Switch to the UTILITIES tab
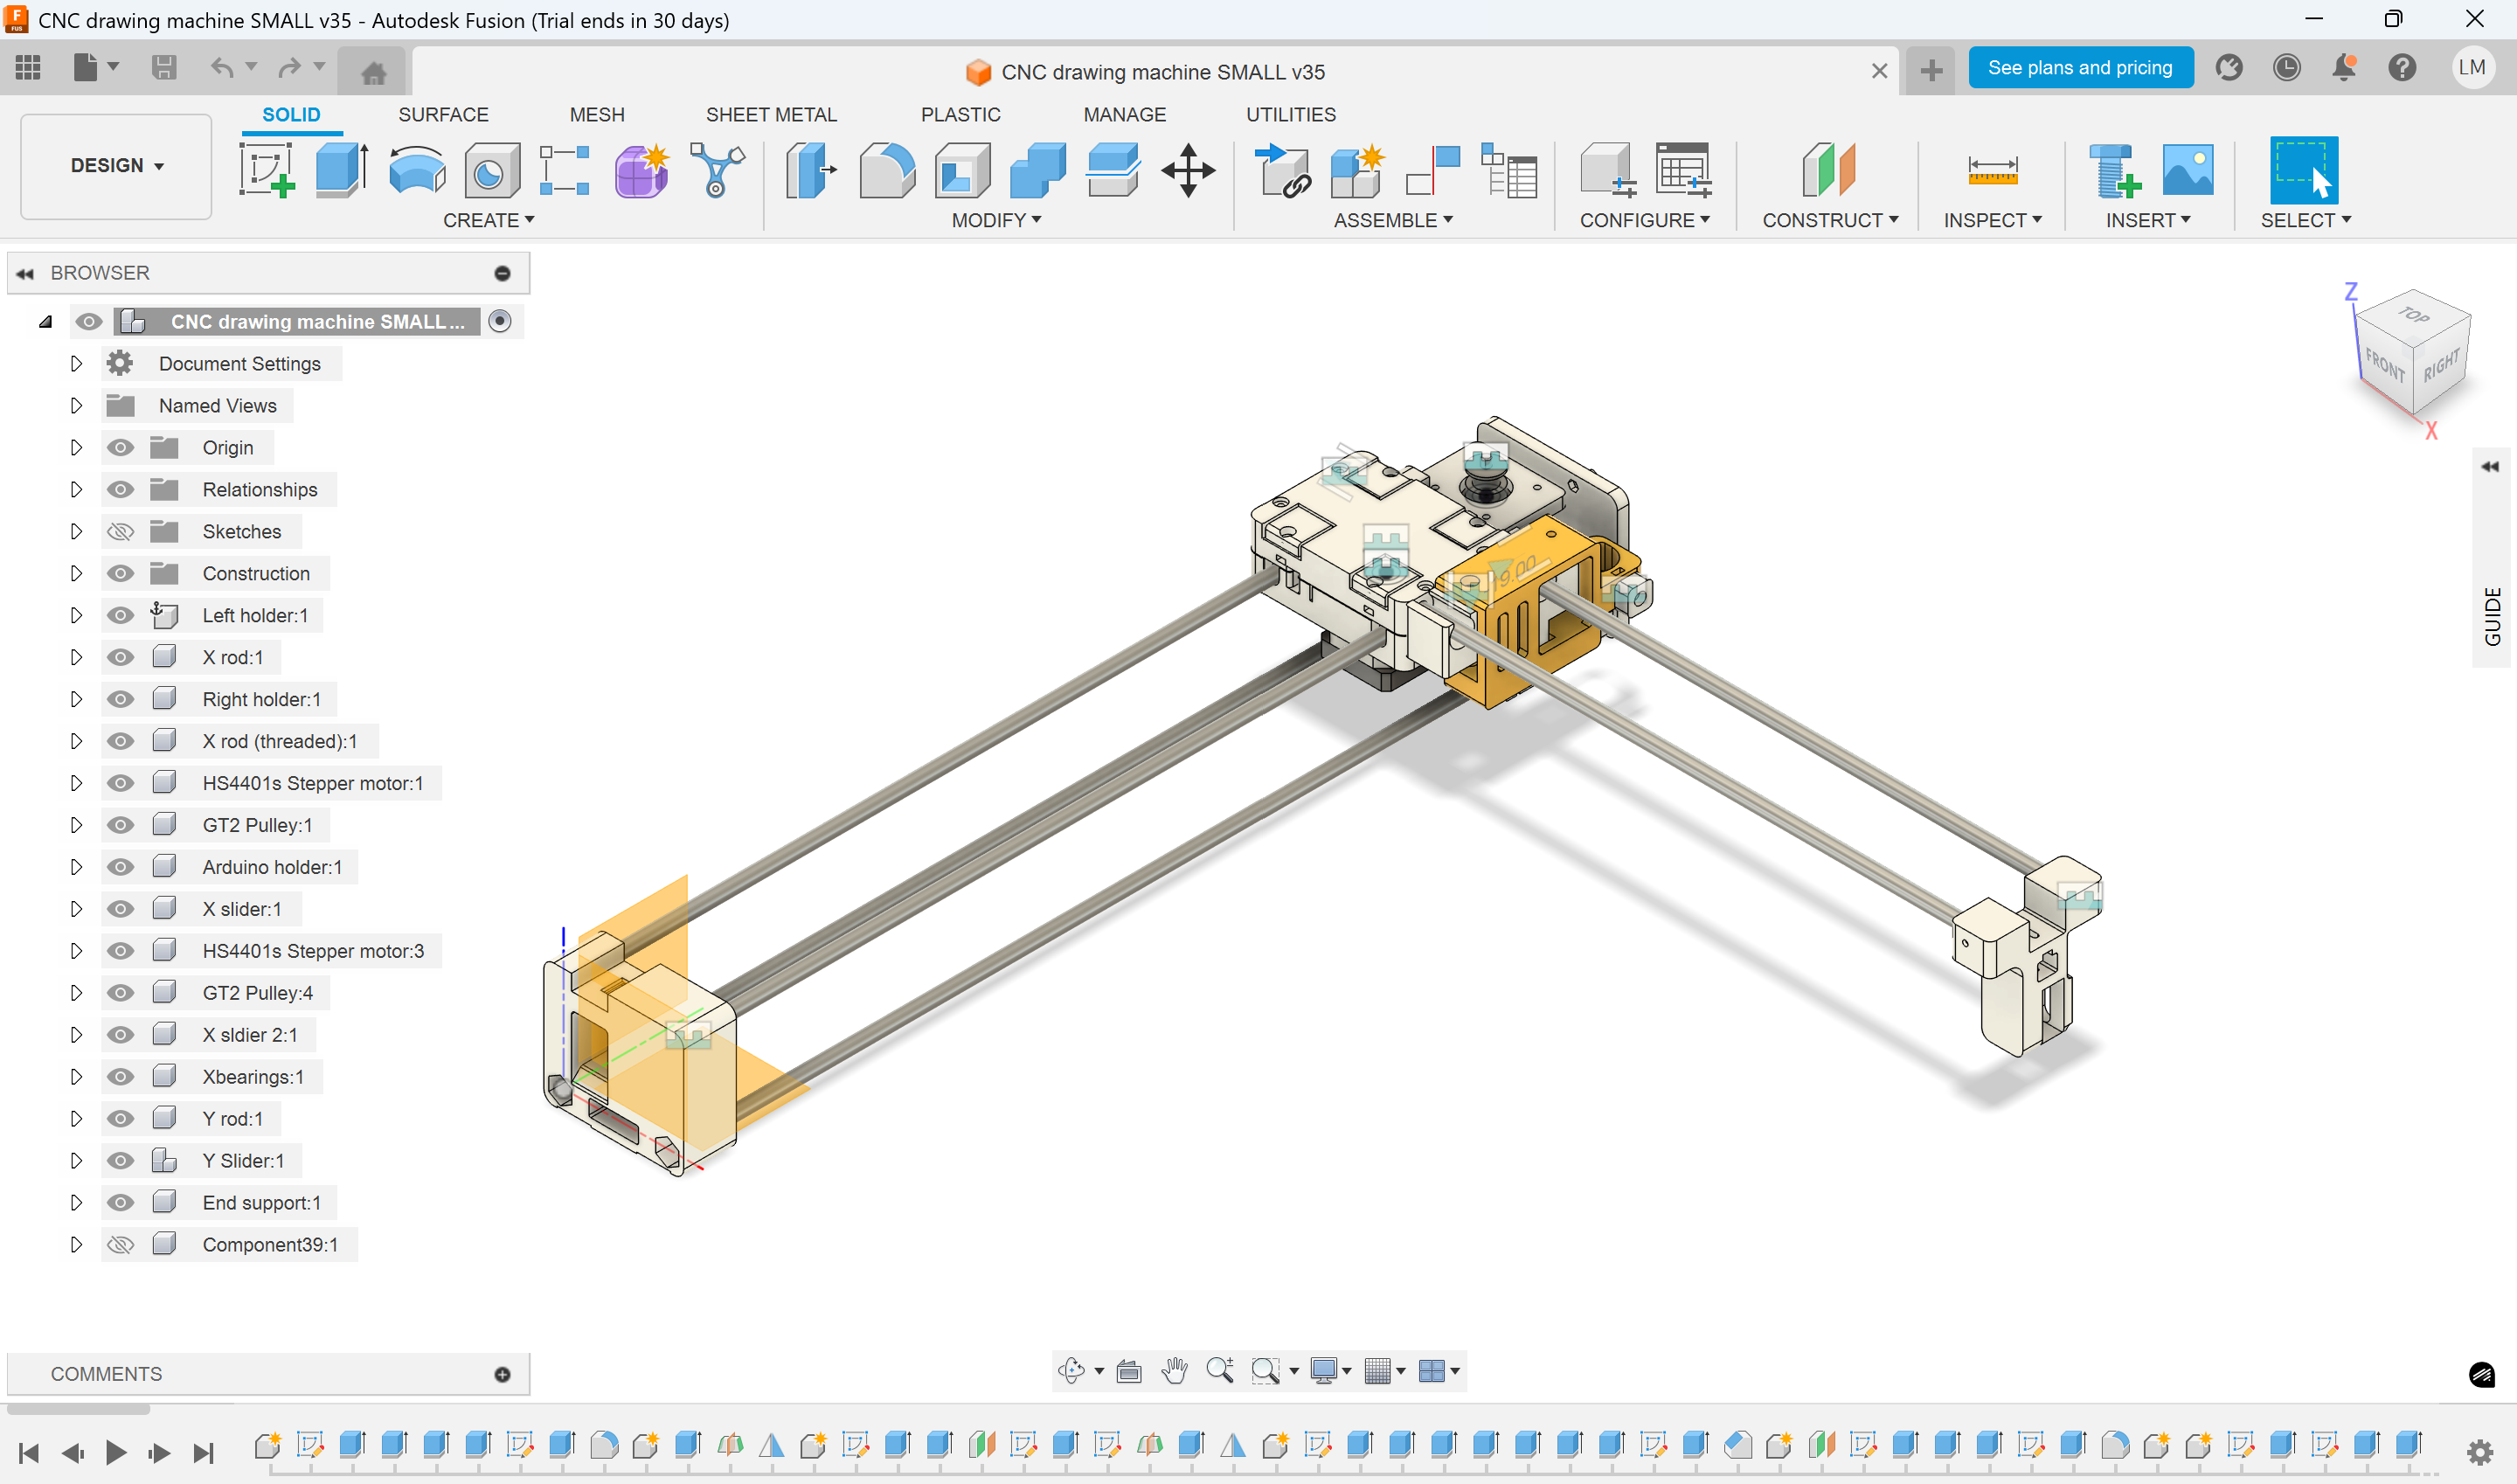 coord(1290,114)
